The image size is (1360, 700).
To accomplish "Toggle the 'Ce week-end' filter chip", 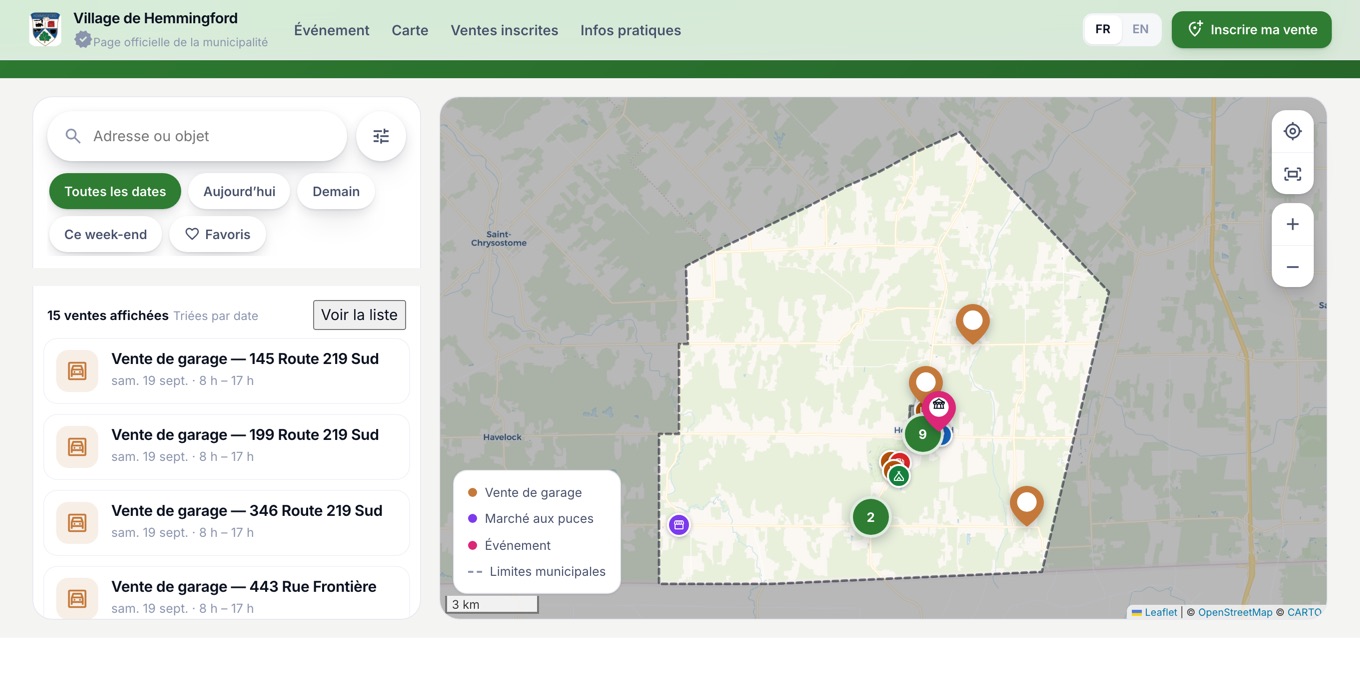I will pyautogui.click(x=105, y=234).
